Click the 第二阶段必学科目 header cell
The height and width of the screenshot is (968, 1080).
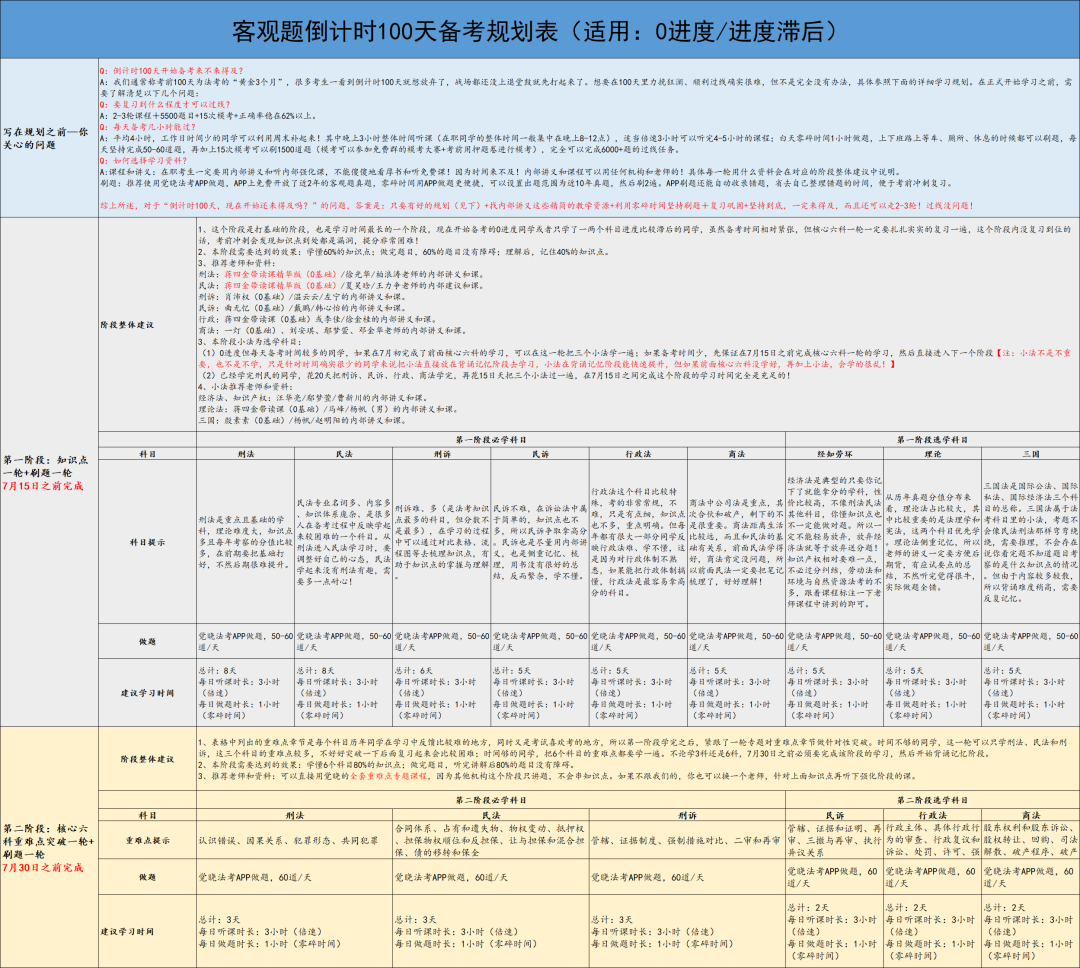click(490, 800)
